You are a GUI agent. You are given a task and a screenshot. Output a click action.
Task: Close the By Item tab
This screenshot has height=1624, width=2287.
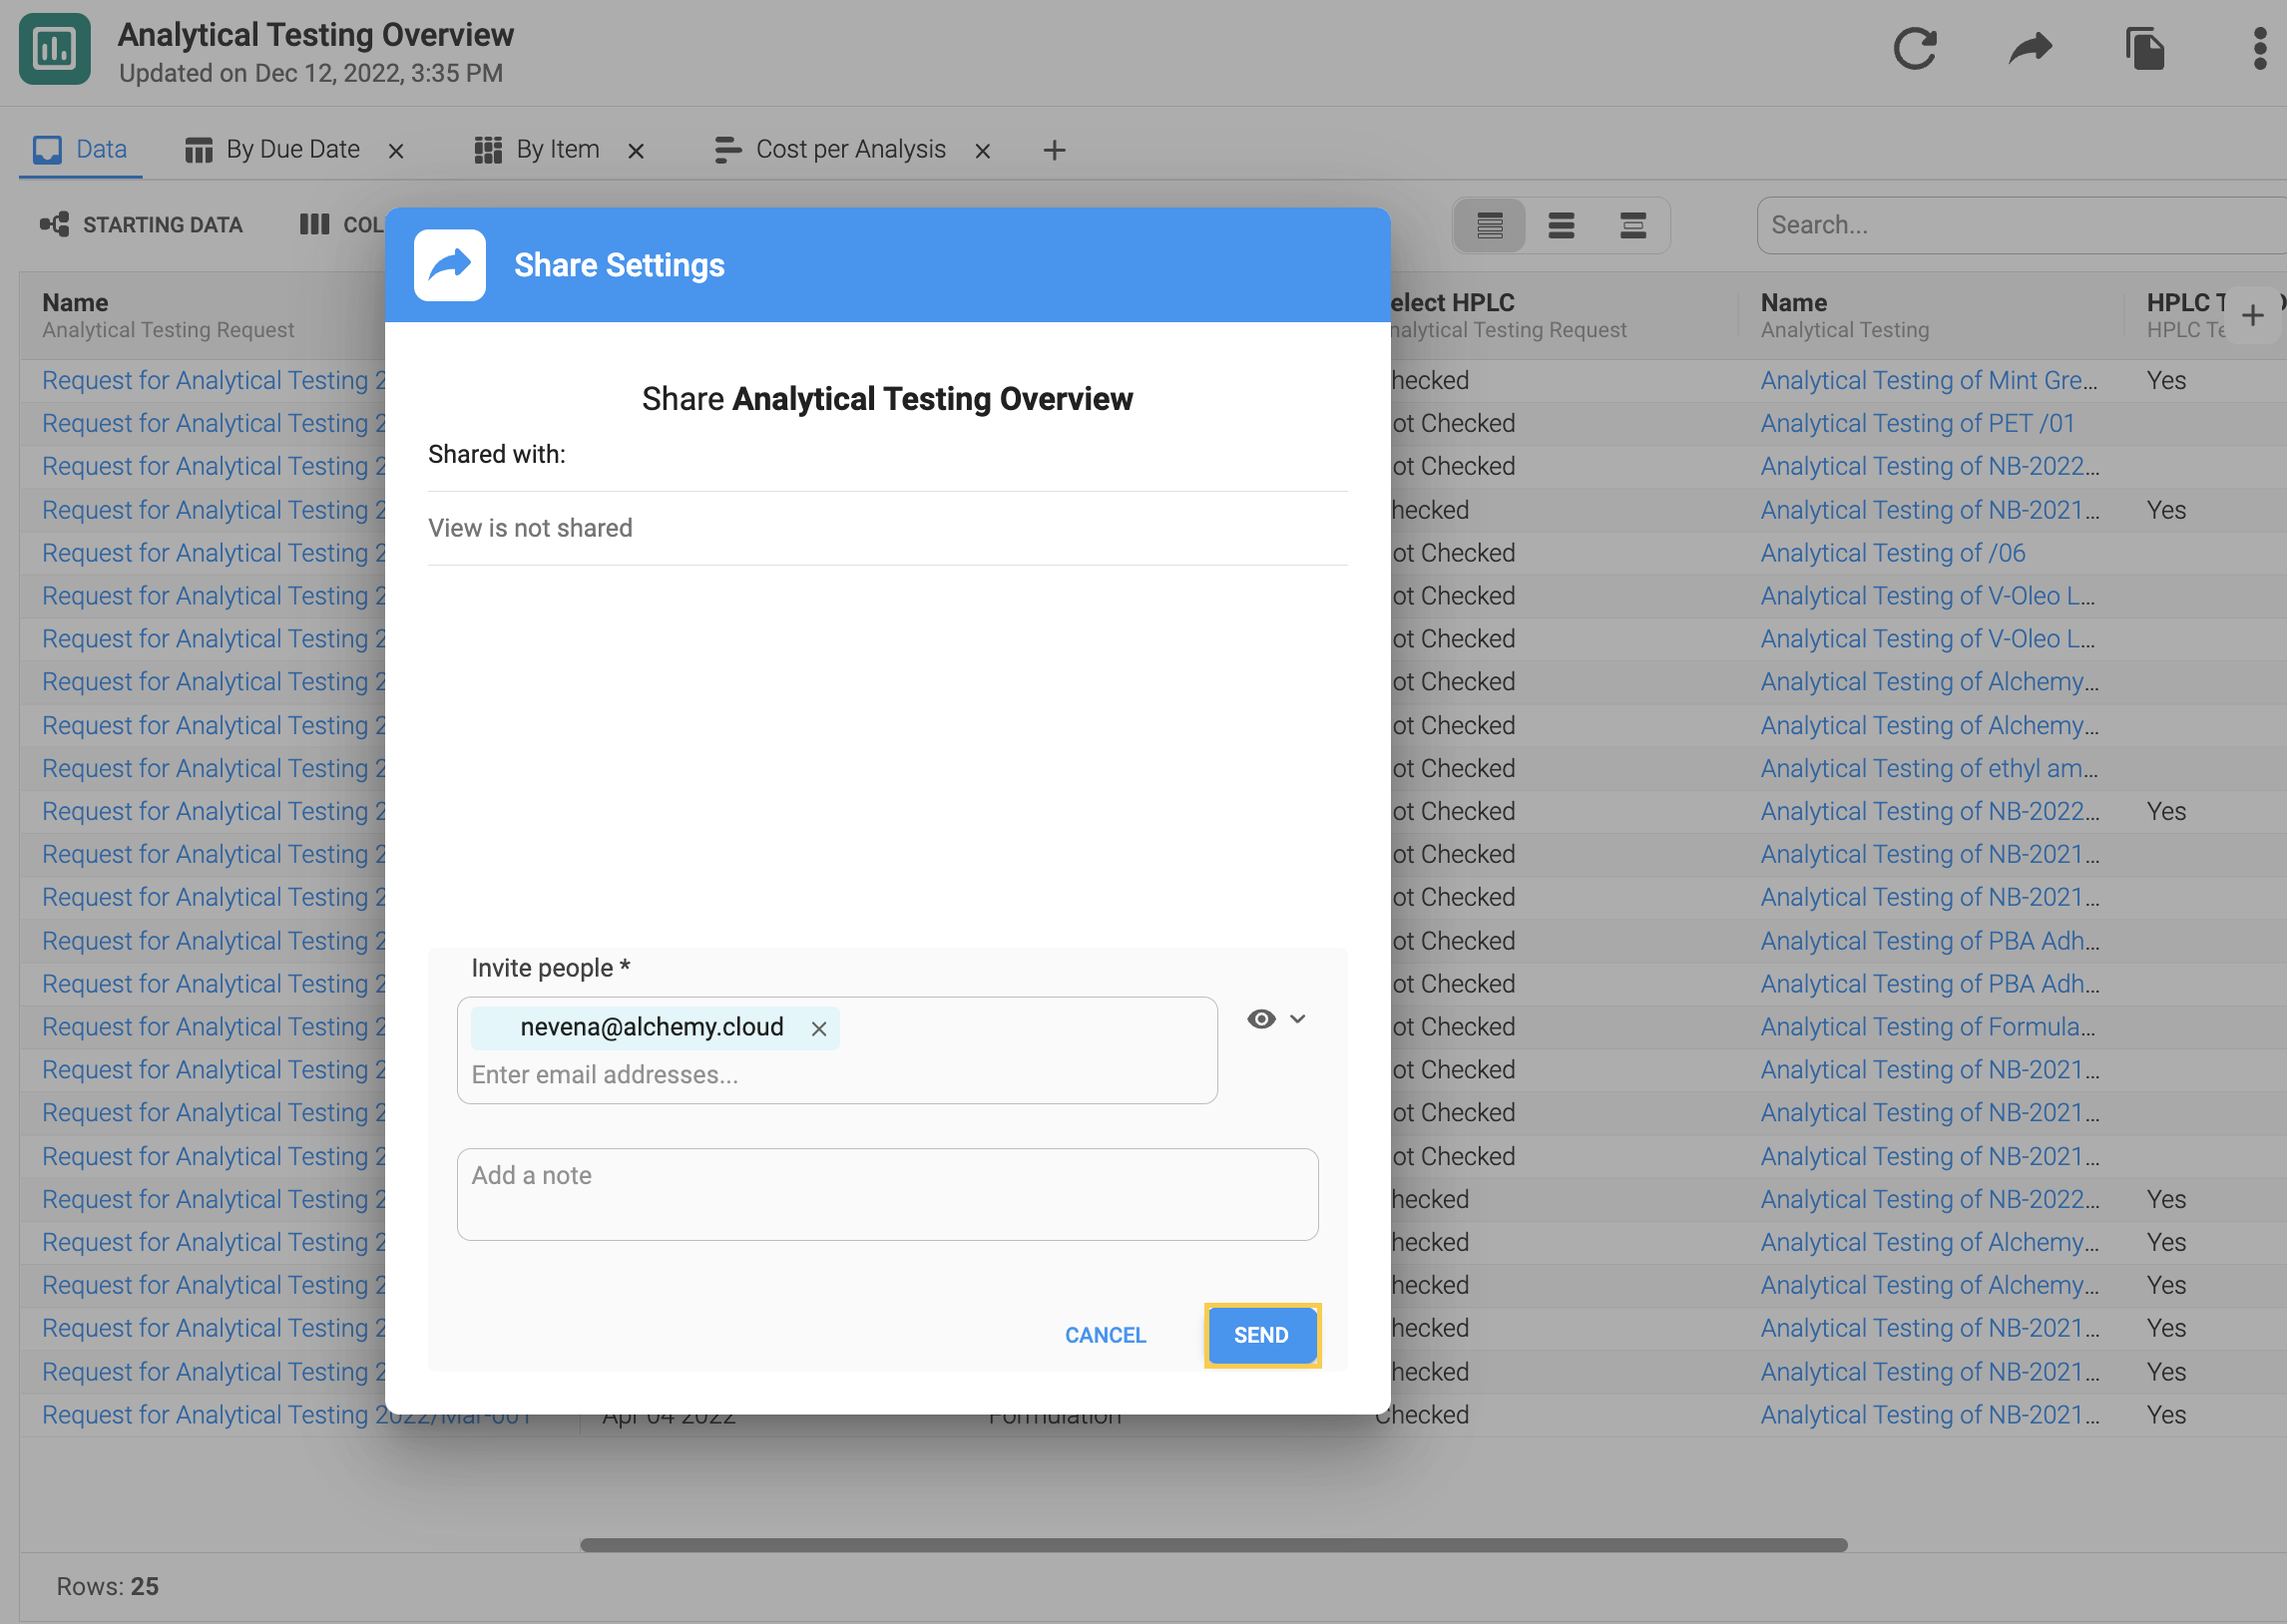(636, 151)
